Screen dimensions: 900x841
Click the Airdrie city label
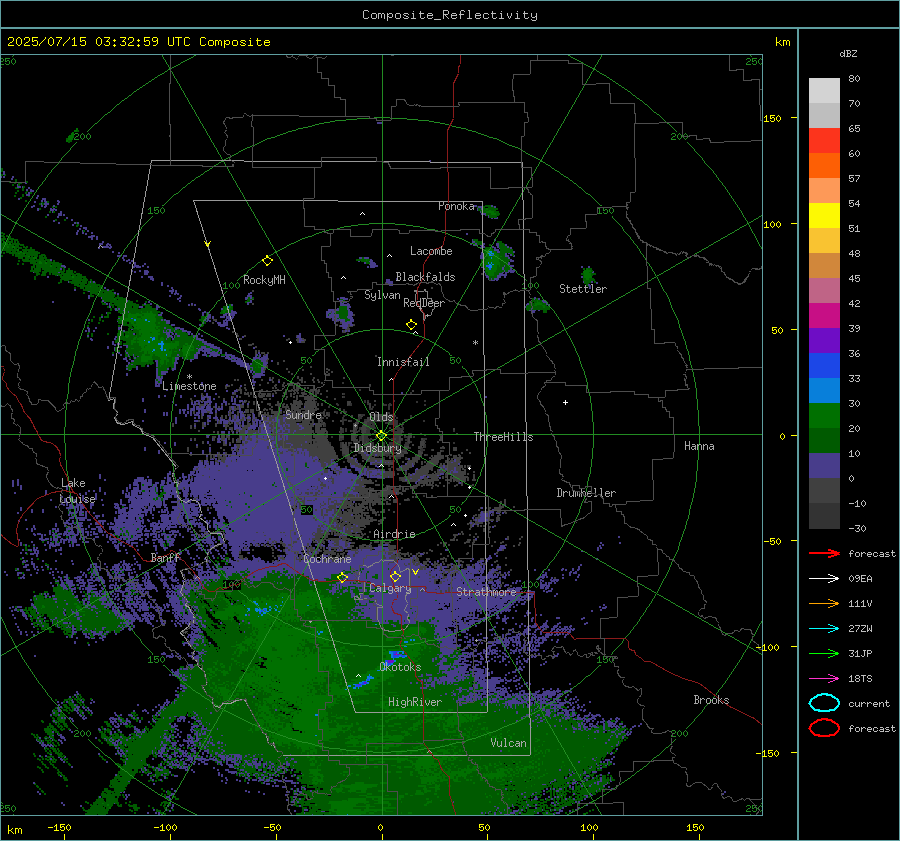(394, 534)
